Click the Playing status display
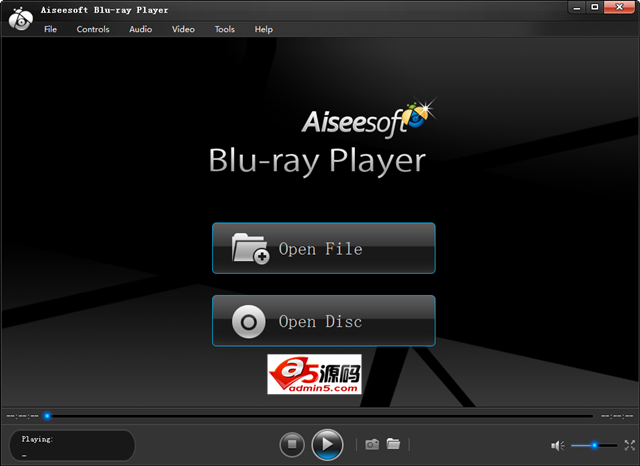640x466 pixels. [x=72, y=445]
